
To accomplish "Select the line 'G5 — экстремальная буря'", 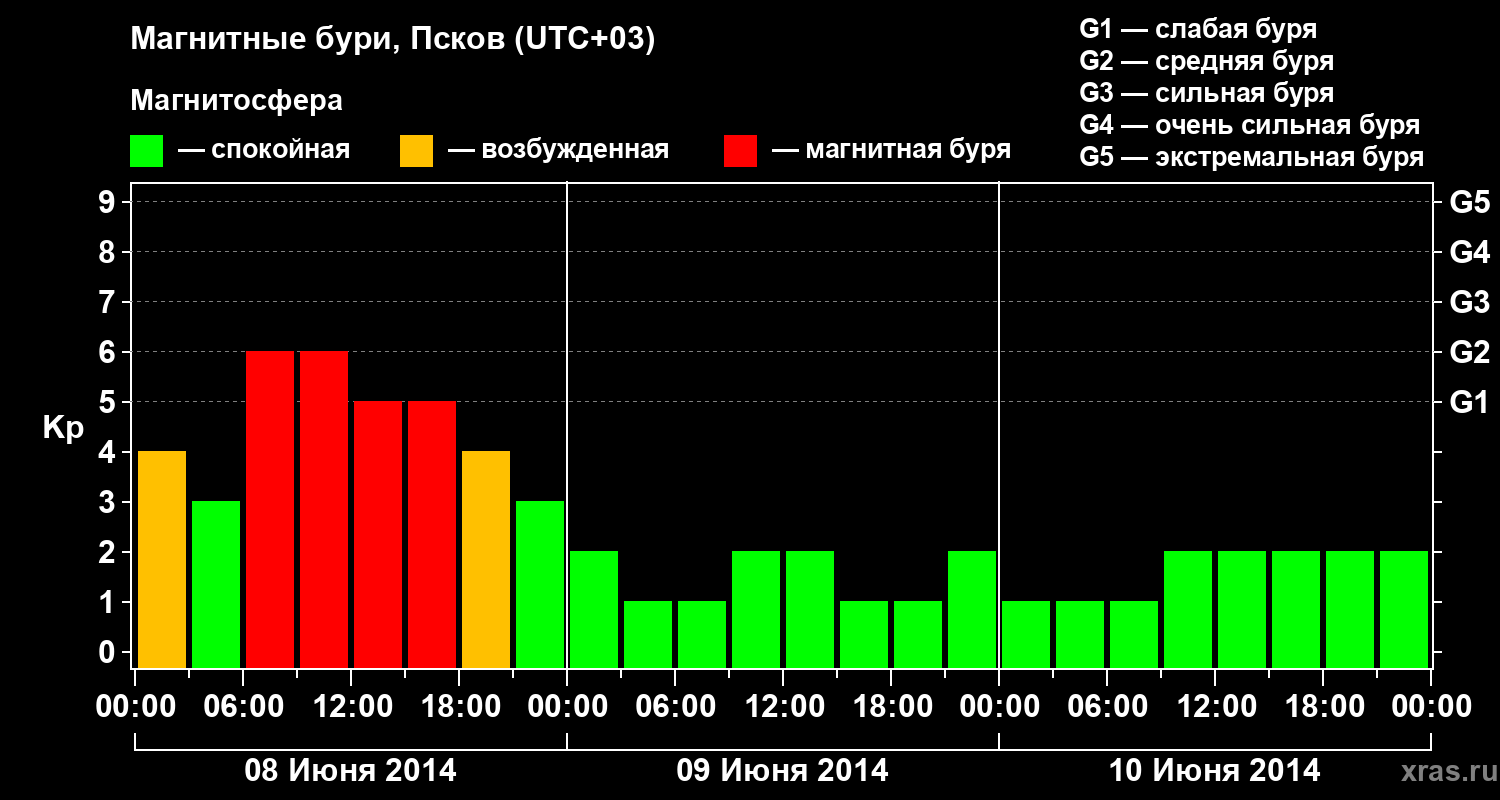I will [1252, 157].
